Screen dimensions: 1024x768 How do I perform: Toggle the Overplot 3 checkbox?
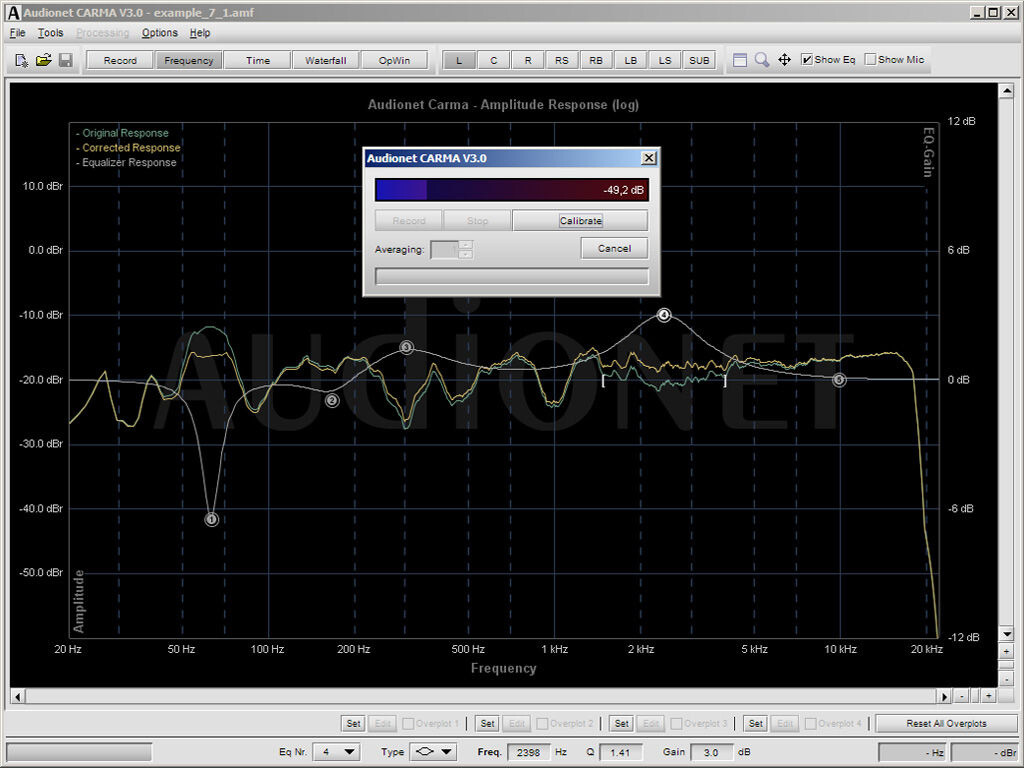[x=677, y=724]
